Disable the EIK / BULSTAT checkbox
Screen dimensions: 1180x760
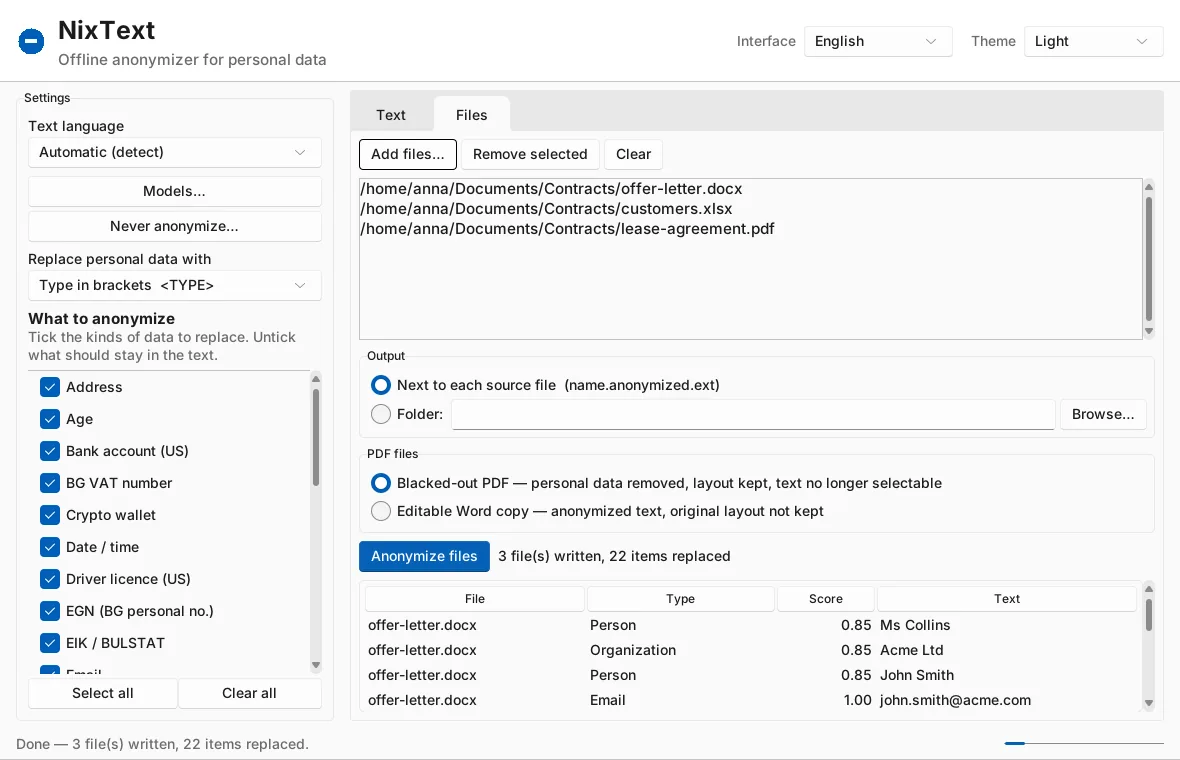pos(50,643)
